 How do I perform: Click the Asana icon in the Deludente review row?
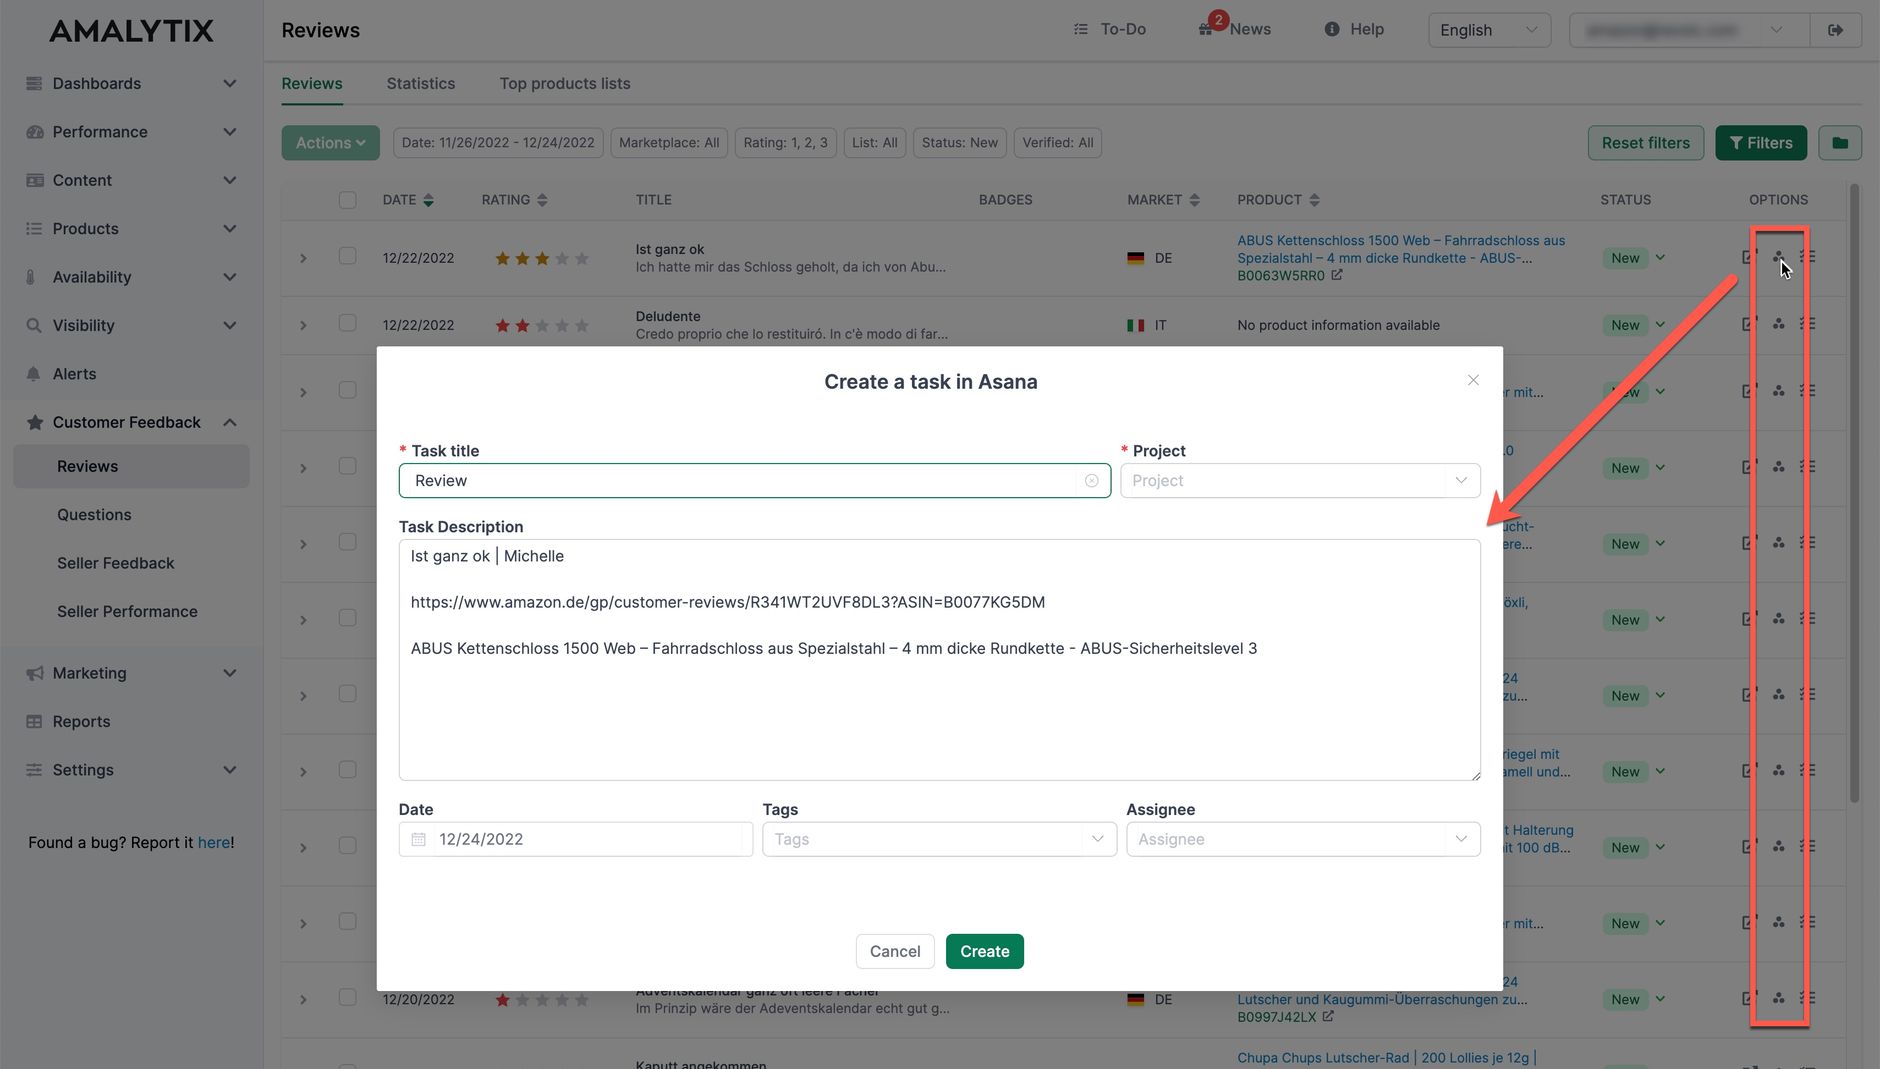(x=1778, y=324)
